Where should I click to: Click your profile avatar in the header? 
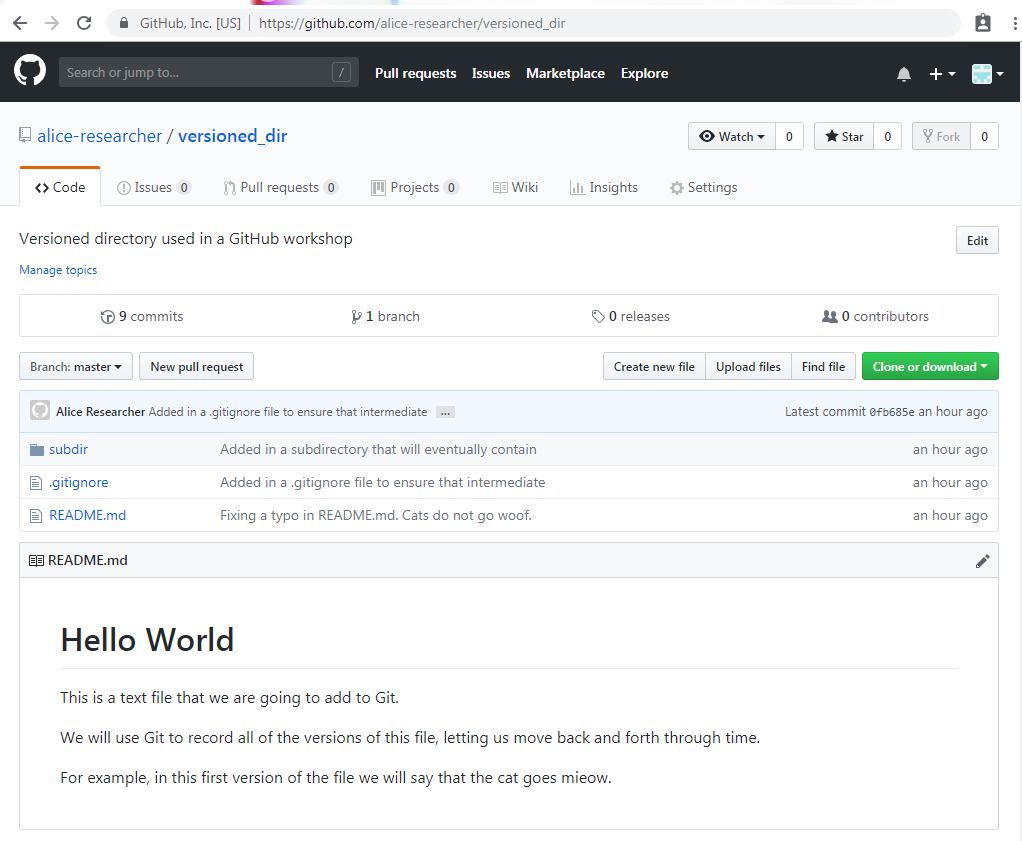[981, 73]
